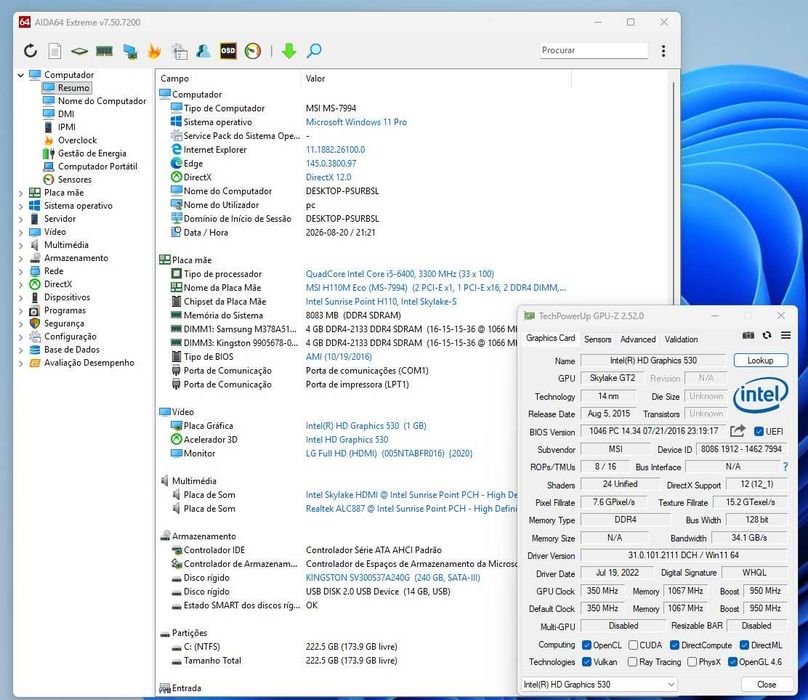Expand the Armazenamento tree node
The height and width of the screenshot is (700, 808).
tap(21, 259)
